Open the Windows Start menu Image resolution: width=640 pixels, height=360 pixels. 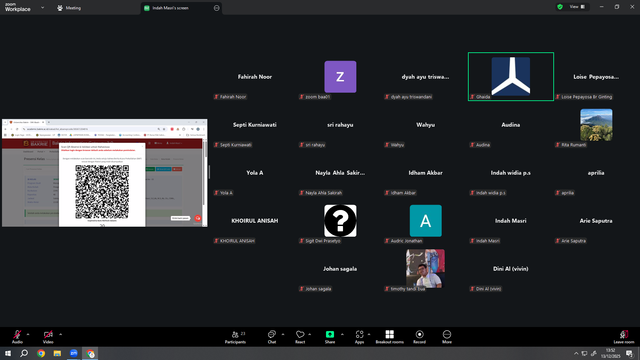[x=8, y=353]
